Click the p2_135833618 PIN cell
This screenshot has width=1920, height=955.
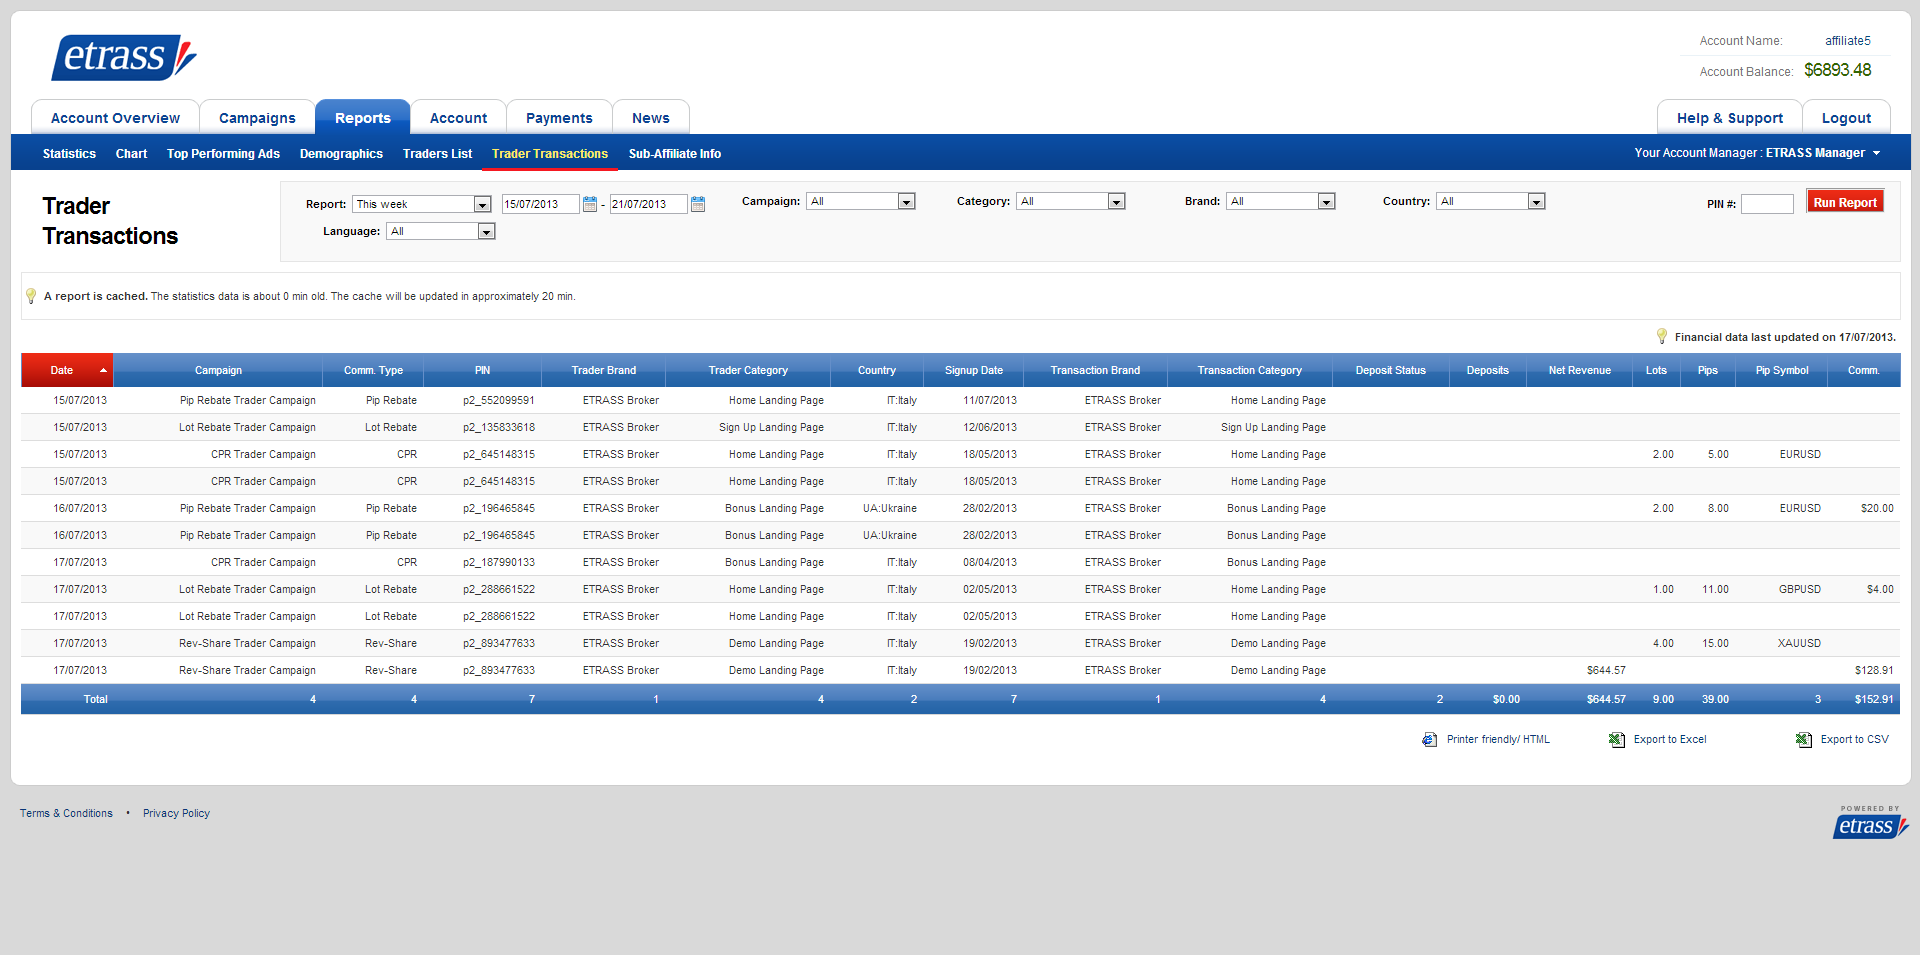(x=498, y=428)
